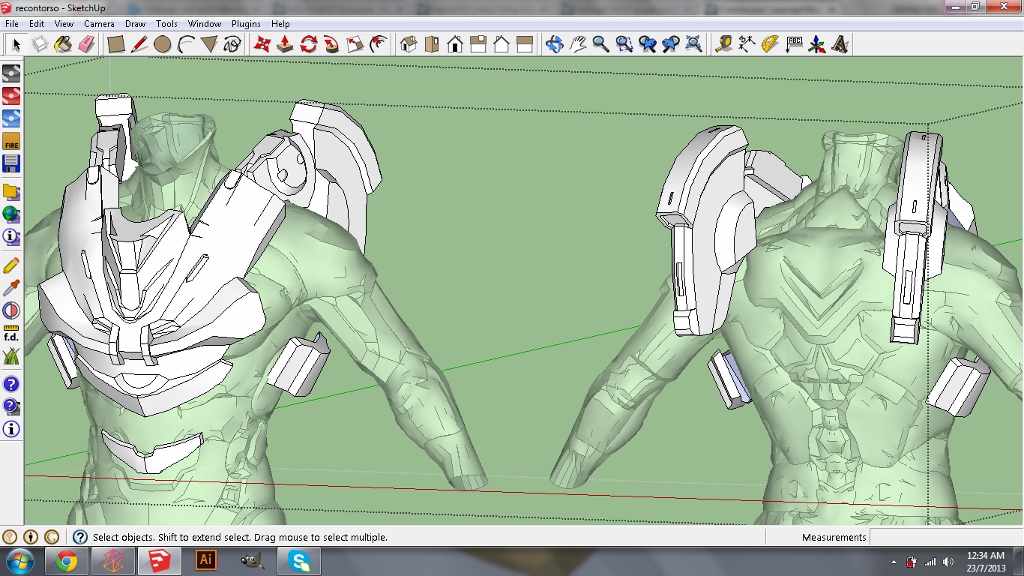Click the Windows Start button
Image resolution: width=1024 pixels, height=576 pixels.
(19, 561)
